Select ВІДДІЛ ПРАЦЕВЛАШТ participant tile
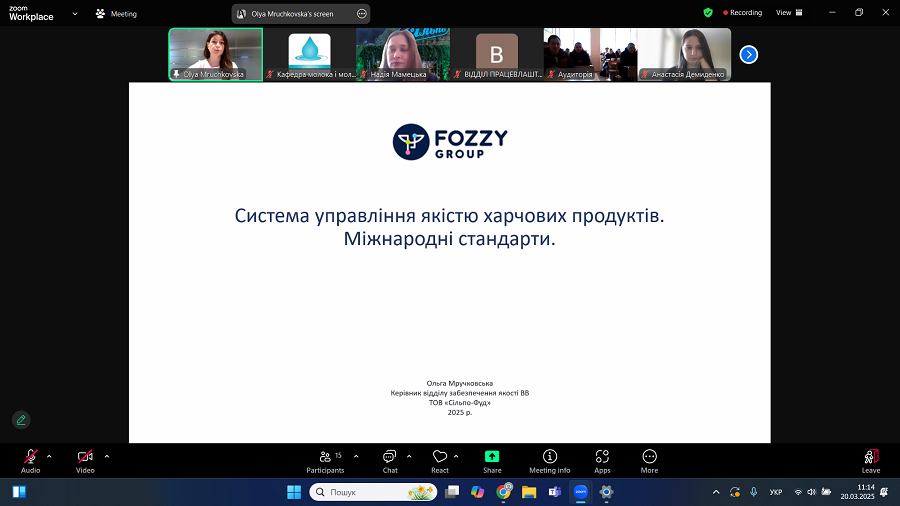This screenshot has height=506, width=900. [x=496, y=55]
